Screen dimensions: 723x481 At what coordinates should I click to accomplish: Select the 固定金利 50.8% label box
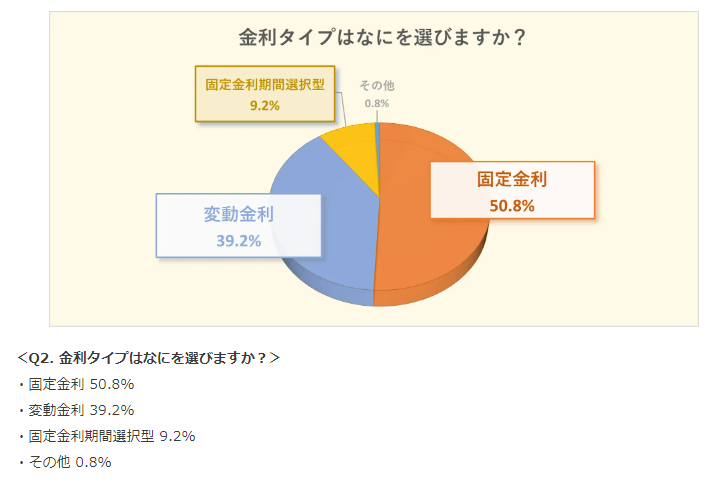512,190
